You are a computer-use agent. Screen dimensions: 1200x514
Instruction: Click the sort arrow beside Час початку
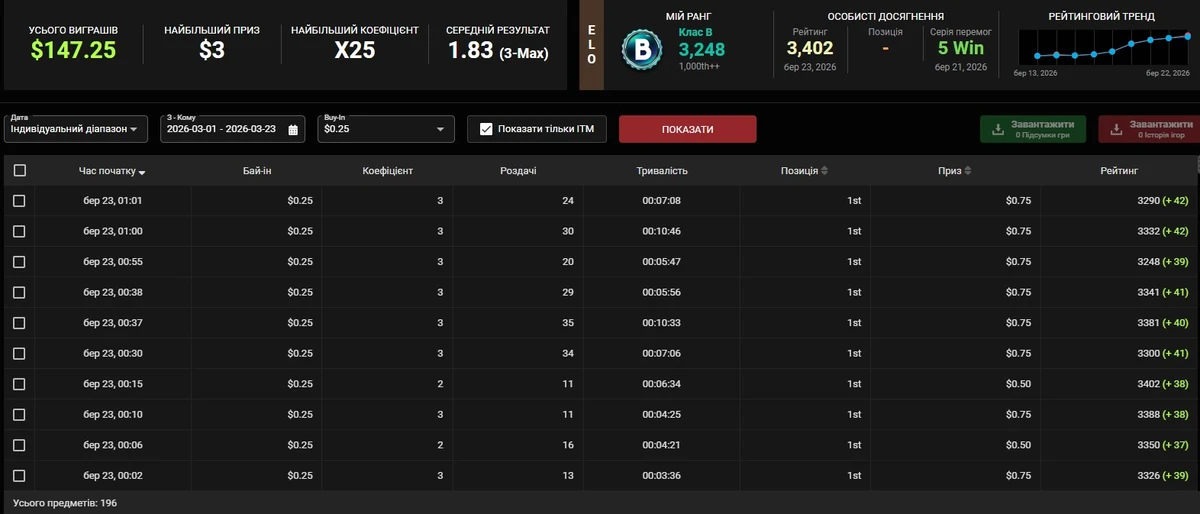[x=142, y=172]
